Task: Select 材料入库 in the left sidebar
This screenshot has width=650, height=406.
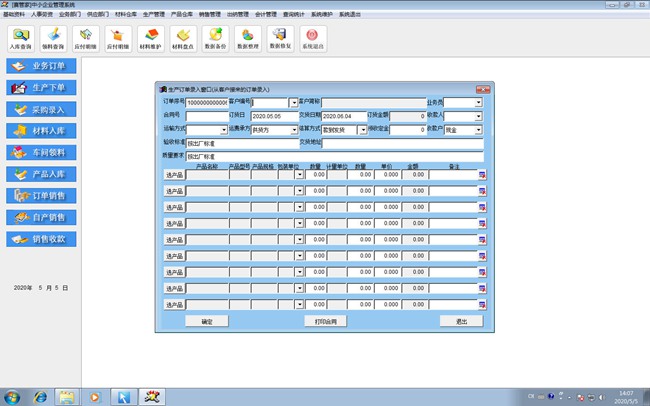Action: 41,131
